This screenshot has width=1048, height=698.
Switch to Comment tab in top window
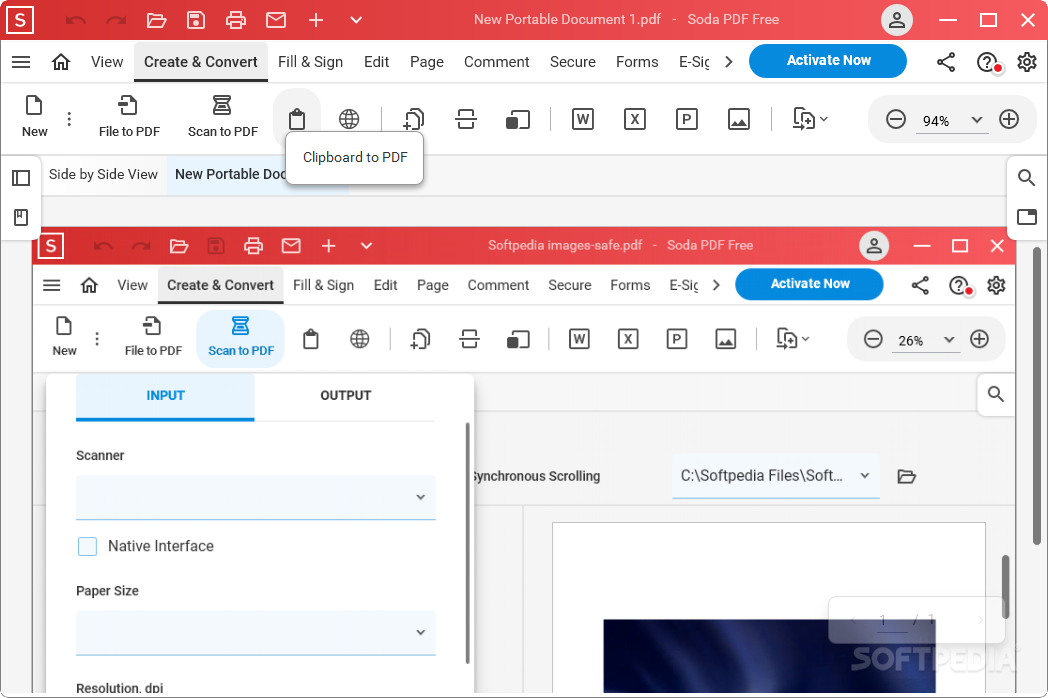[x=497, y=62]
